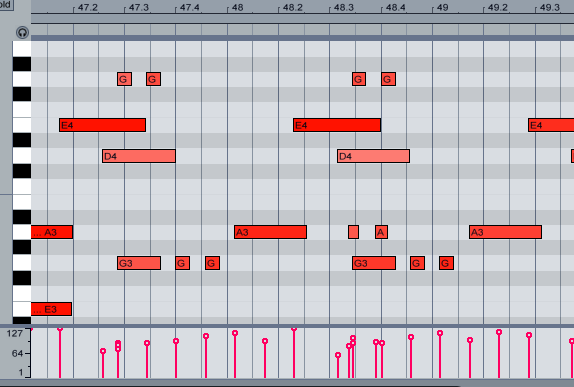
Task: Select the short G note just after bar 49
Action: (x=447, y=263)
